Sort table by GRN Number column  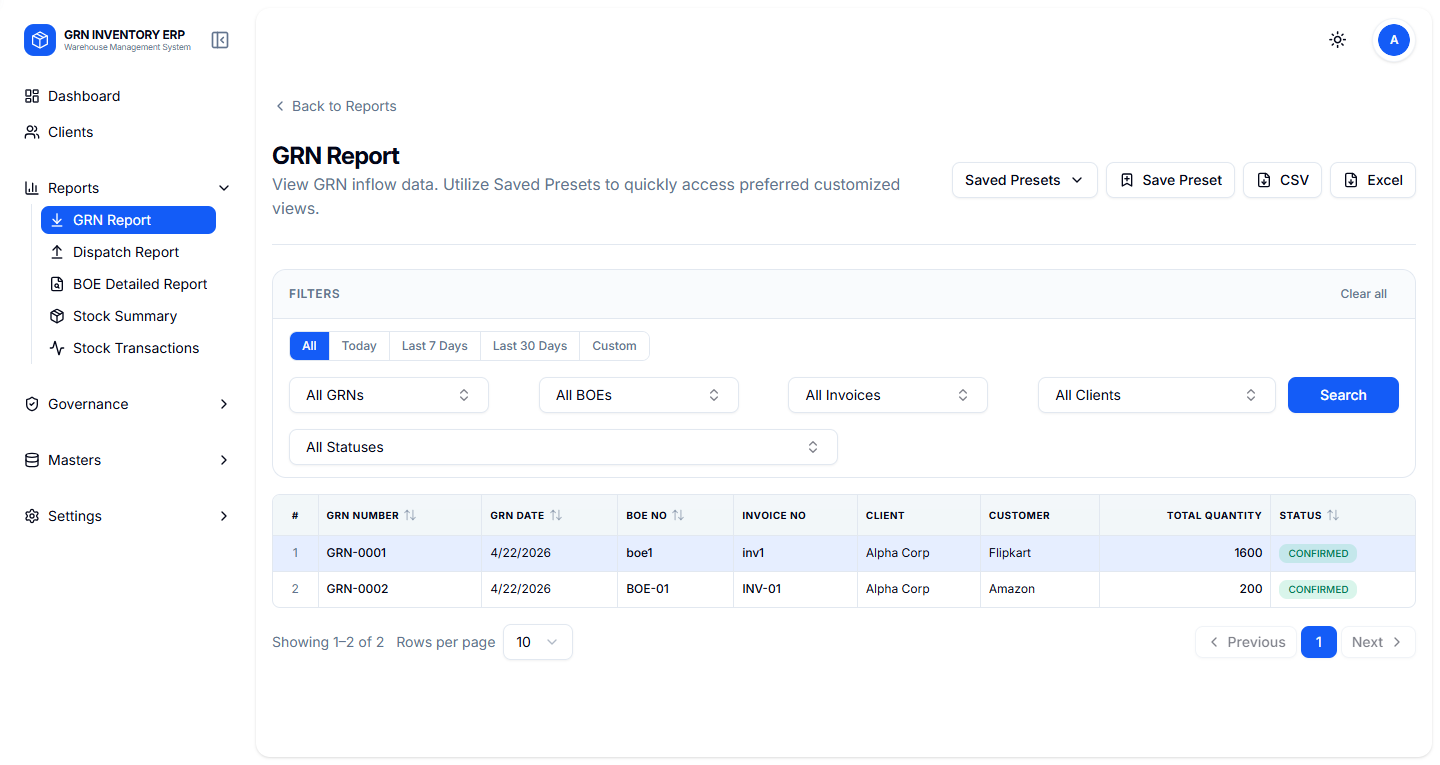pos(410,515)
